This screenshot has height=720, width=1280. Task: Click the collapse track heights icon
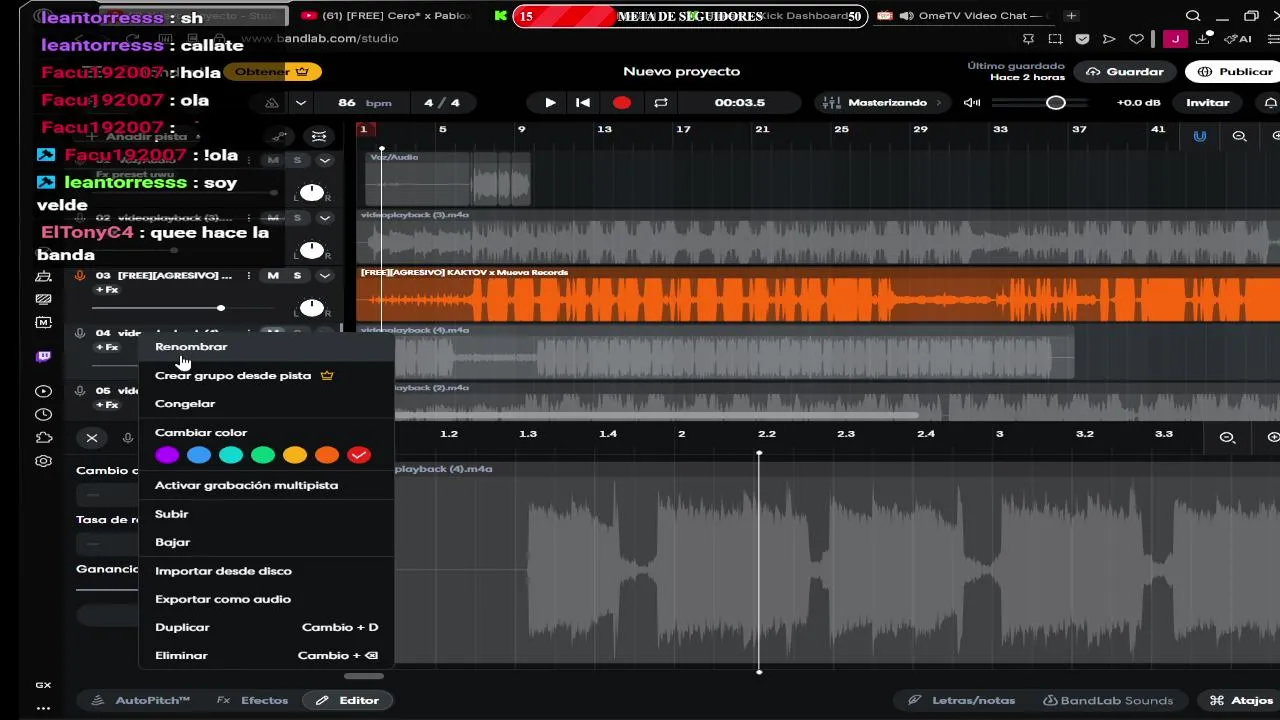(x=319, y=136)
